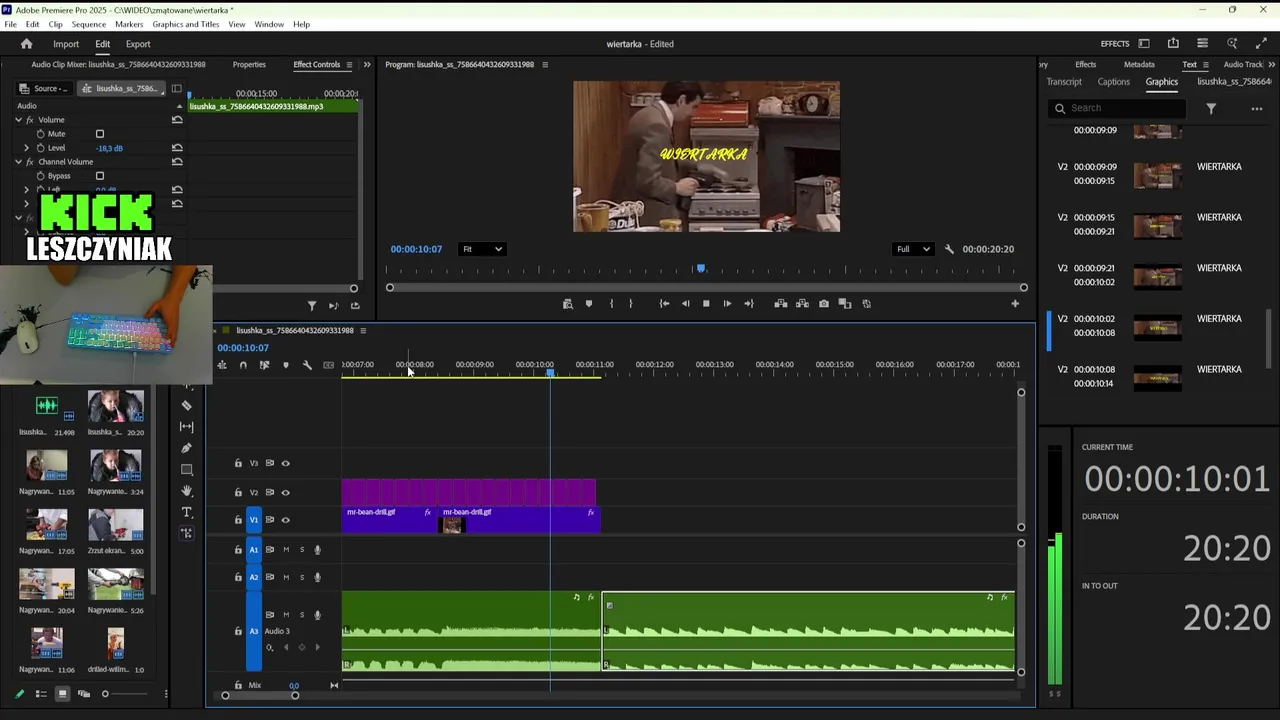Open the Properties panel tab
The image size is (1280, 720).
tap(249, 65)
